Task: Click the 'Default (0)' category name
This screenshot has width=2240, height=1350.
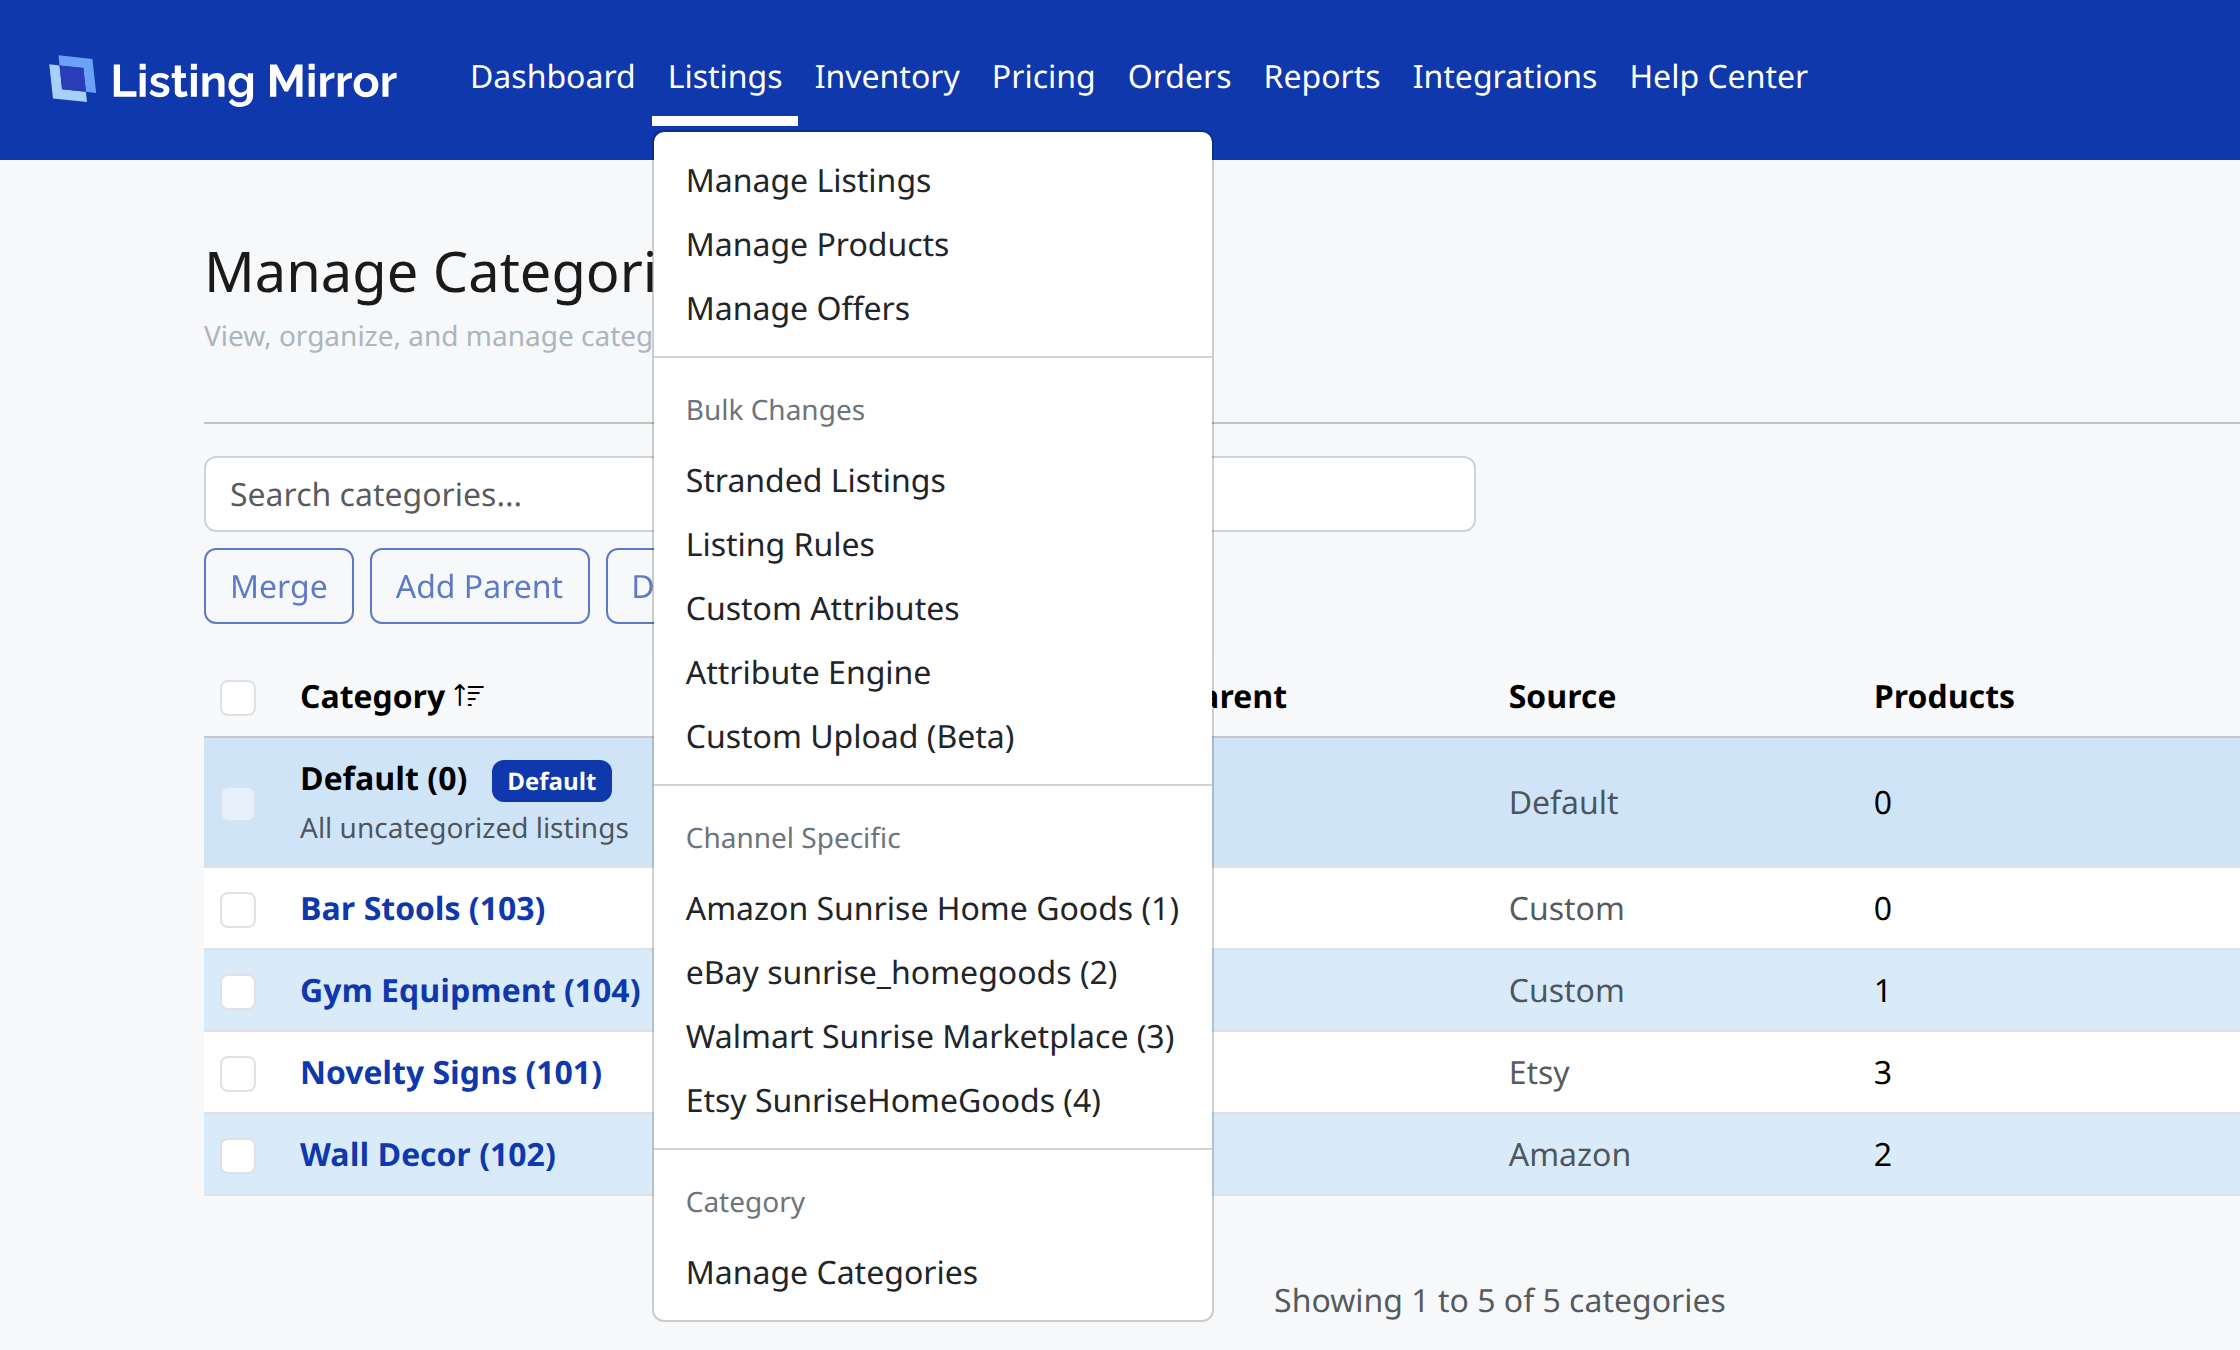Action: pyautogui.click(x=384, y=779)
